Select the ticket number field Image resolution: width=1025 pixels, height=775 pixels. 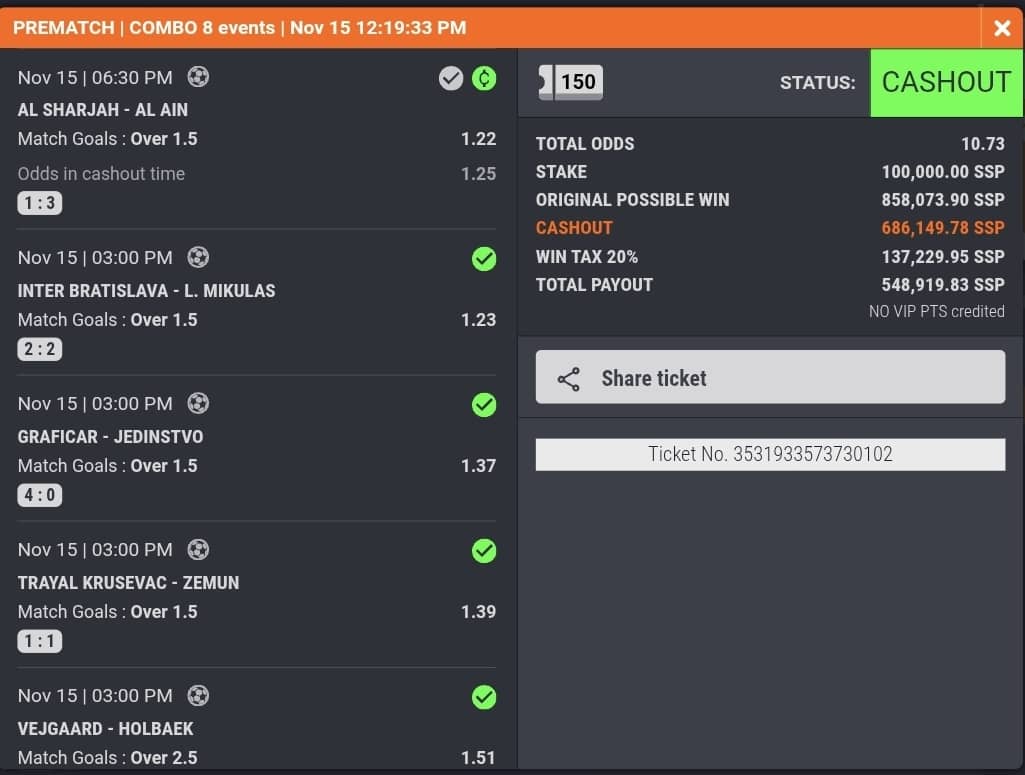tap(770, 455)
